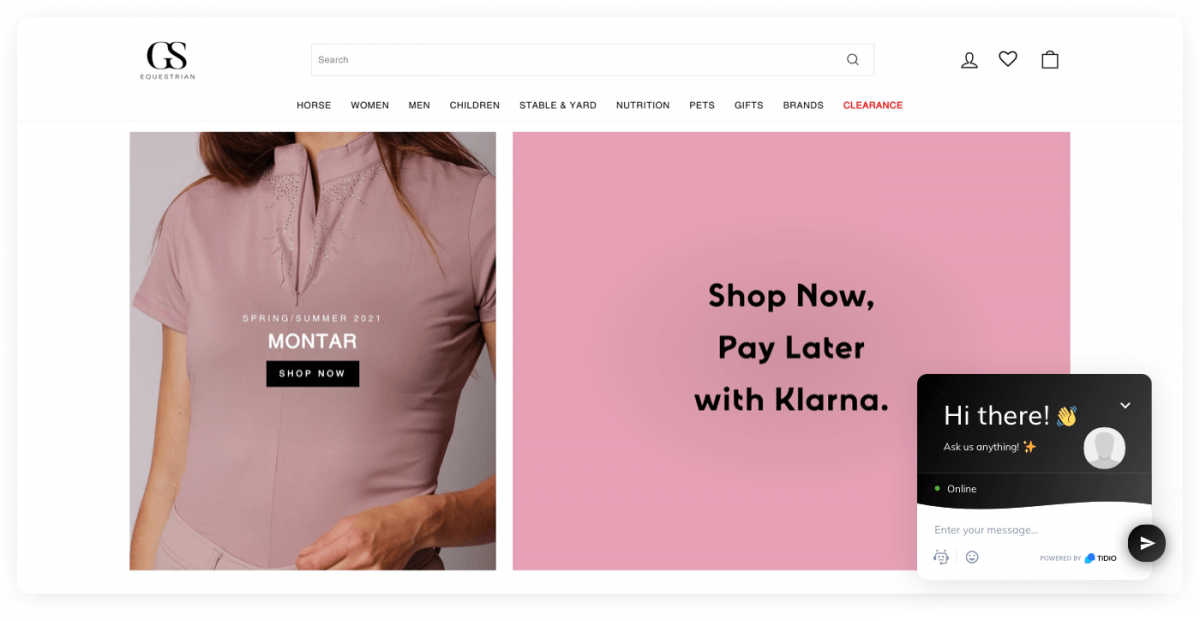
Task: Open the Klarna pink banner
Action: 791,351
